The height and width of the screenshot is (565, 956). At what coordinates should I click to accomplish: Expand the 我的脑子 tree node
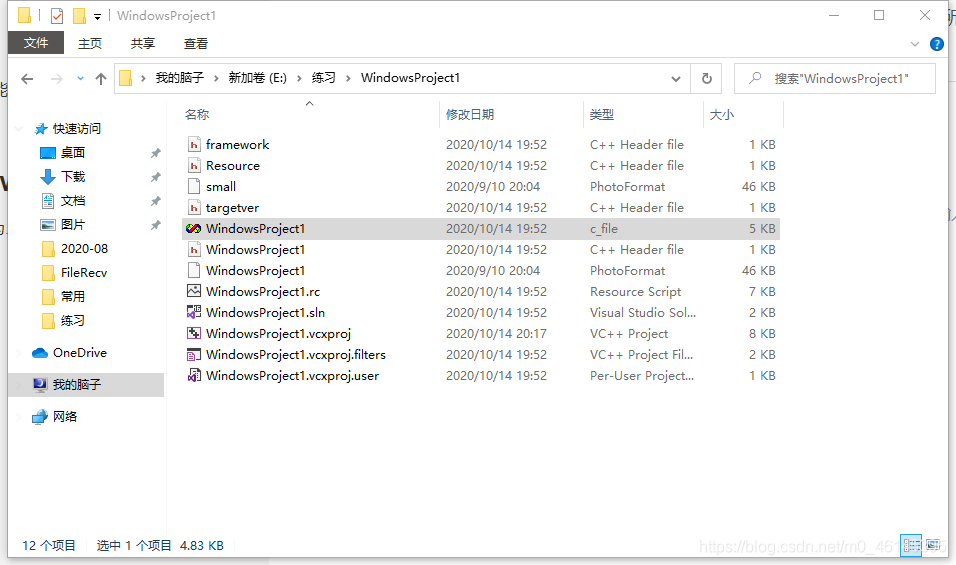19,385
